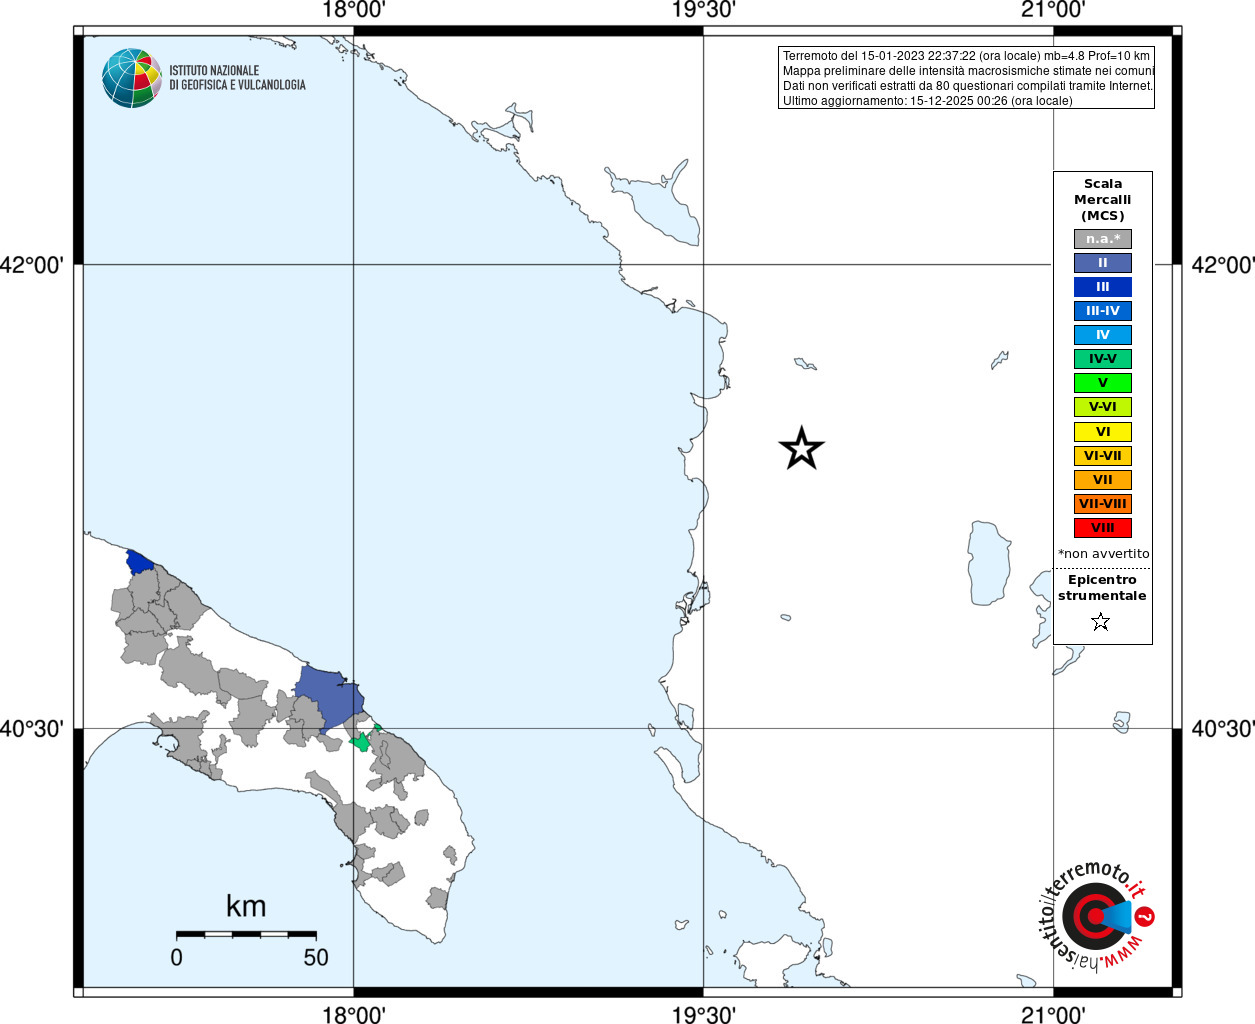Select the VIII red legend swatch

click(x=1103, y=528)
